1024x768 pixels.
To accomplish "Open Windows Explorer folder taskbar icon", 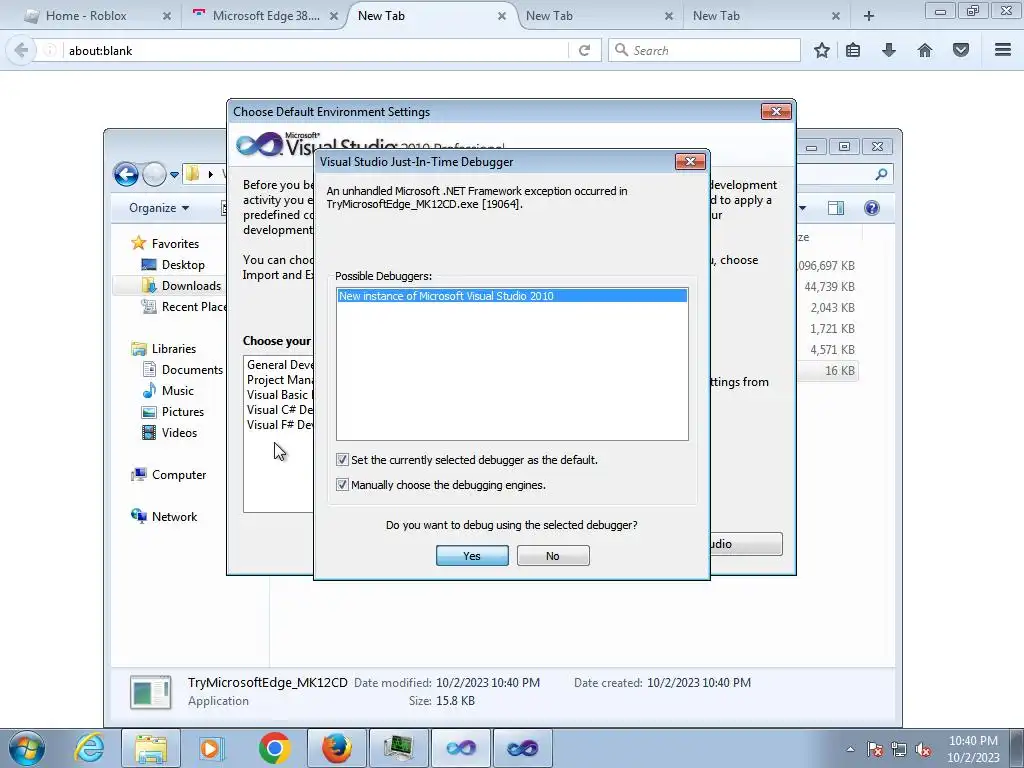I will coord(151,748).
